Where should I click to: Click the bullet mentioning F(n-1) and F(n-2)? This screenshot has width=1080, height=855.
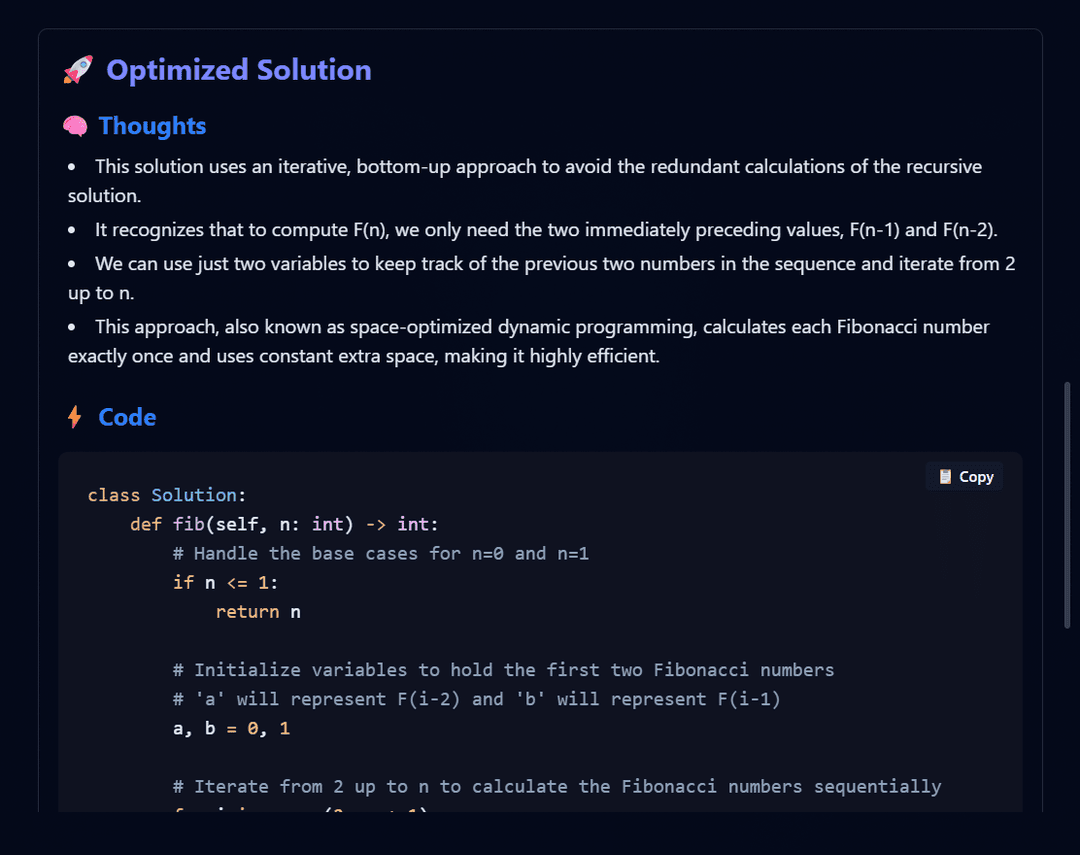point(532,229)
